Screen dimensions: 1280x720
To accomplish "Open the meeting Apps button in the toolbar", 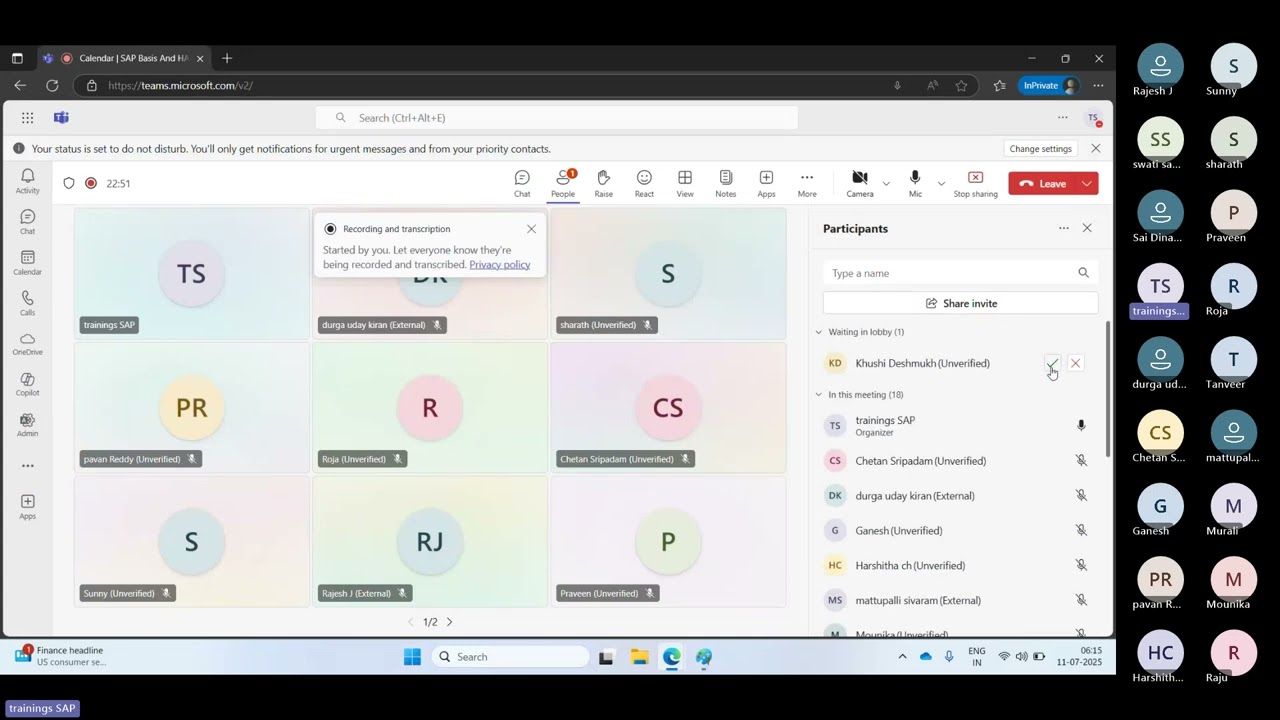I will (766, 183).
